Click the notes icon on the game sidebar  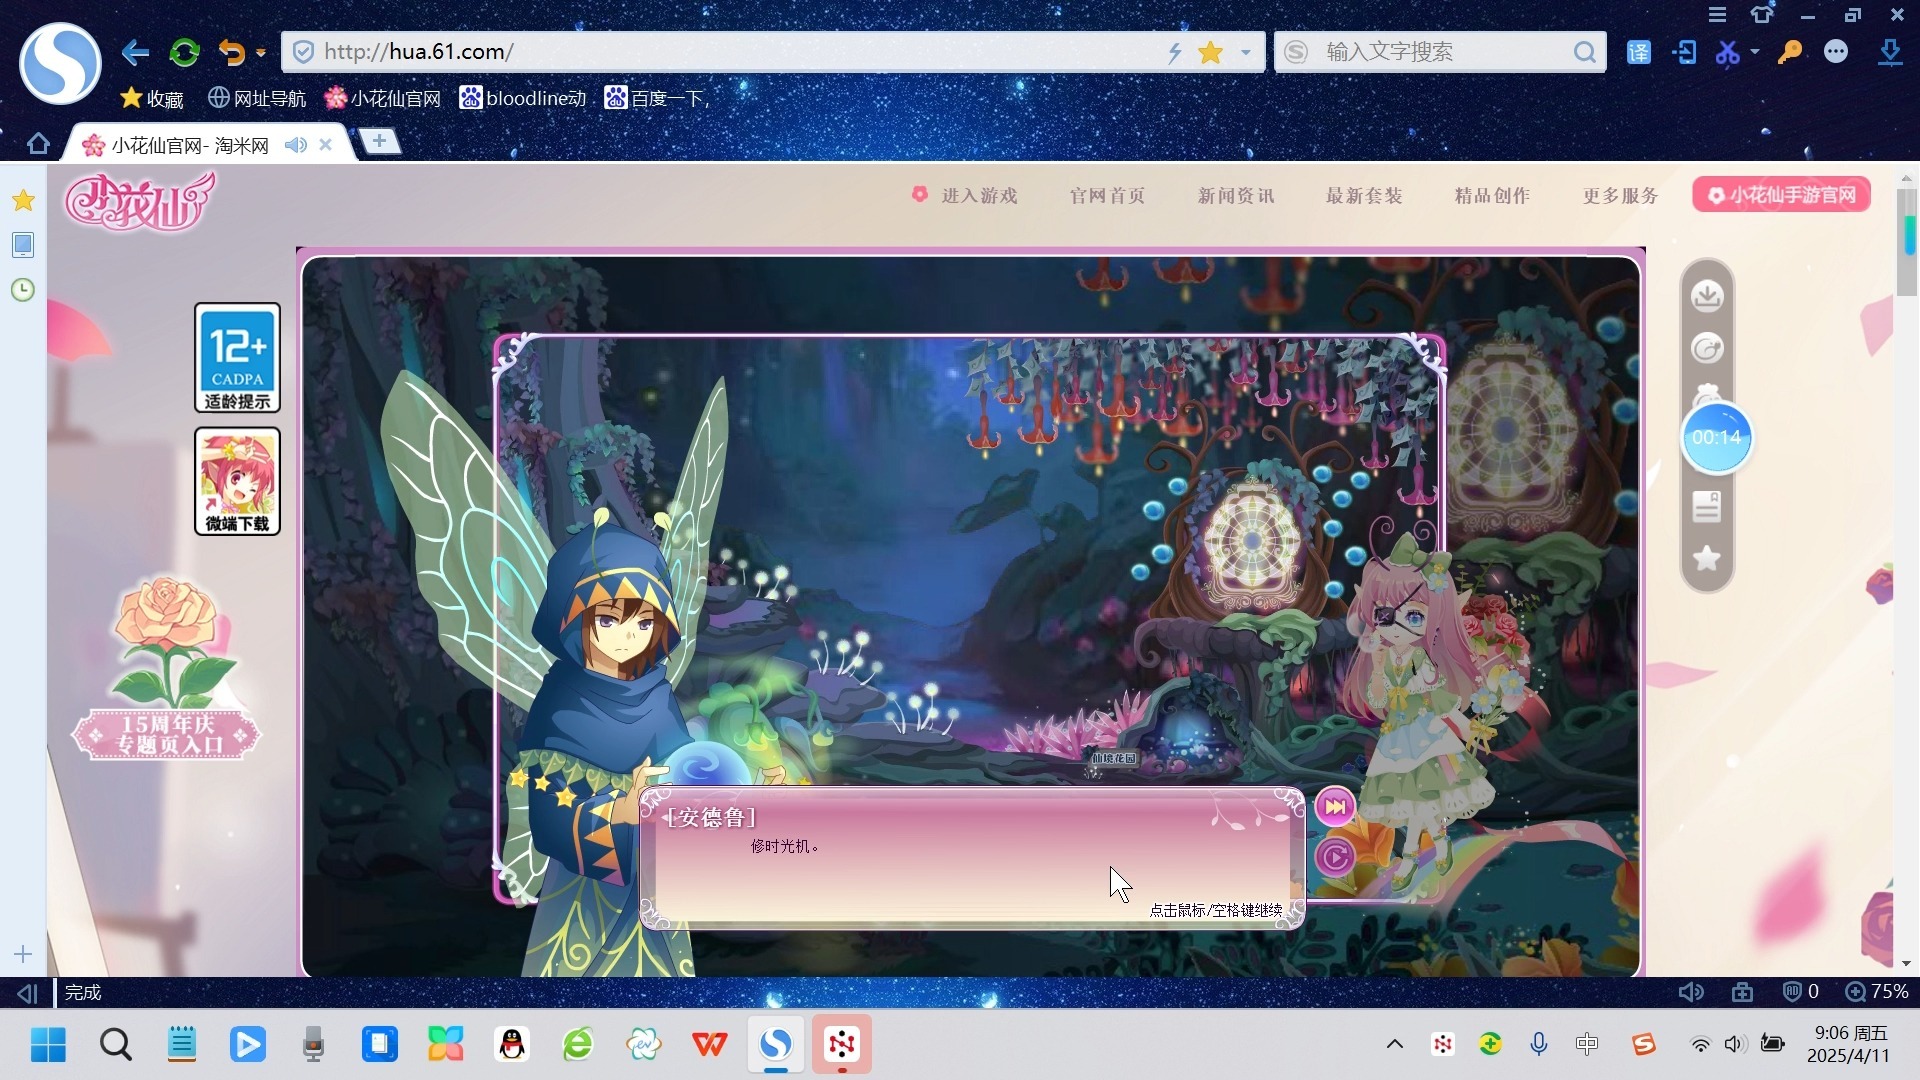(1706, 506)
